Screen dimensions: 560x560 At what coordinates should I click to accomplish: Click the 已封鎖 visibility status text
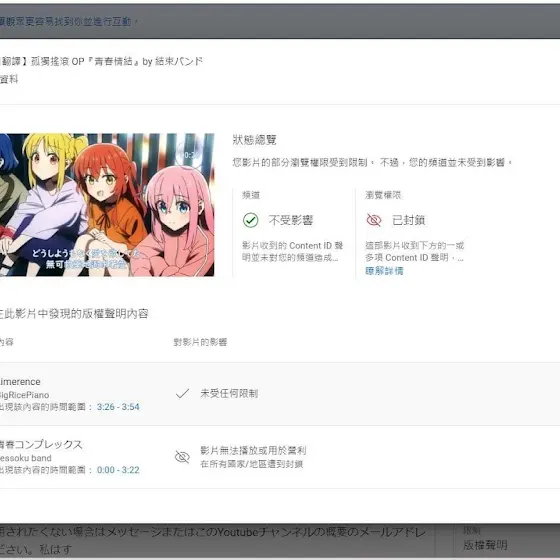pos(409,220)
